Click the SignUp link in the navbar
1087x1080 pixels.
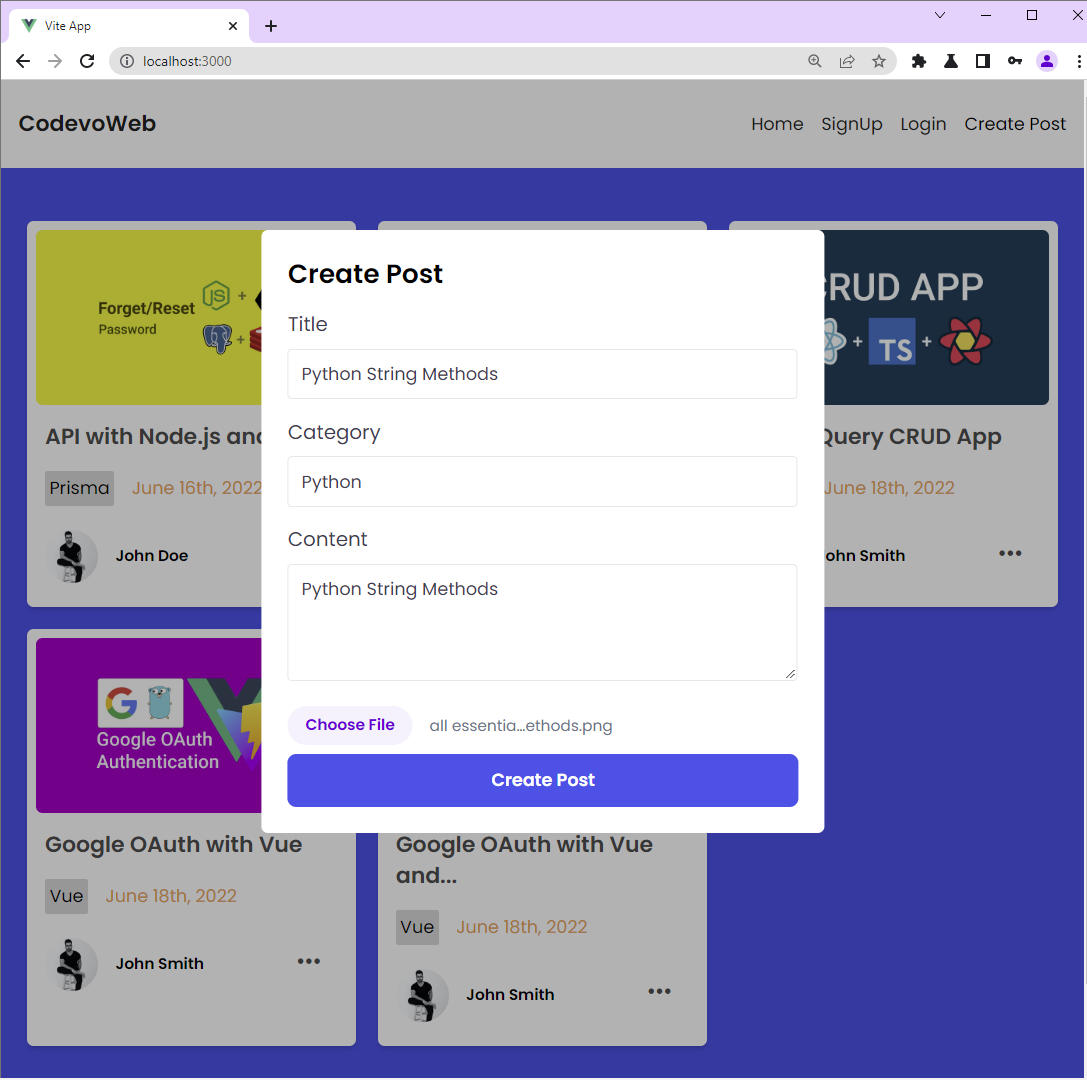click(x=851, y=124)
